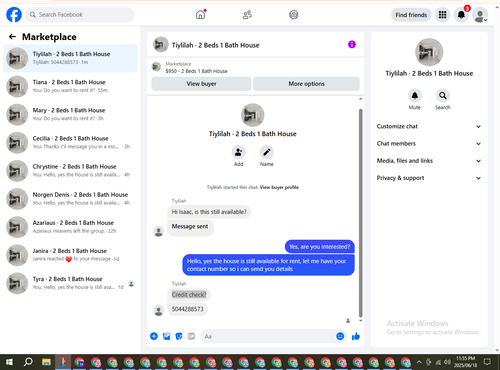This screenshot has height=370, width=500.
Task: Click the 'Yes, are you interested?' message
Action: [319, 247]
